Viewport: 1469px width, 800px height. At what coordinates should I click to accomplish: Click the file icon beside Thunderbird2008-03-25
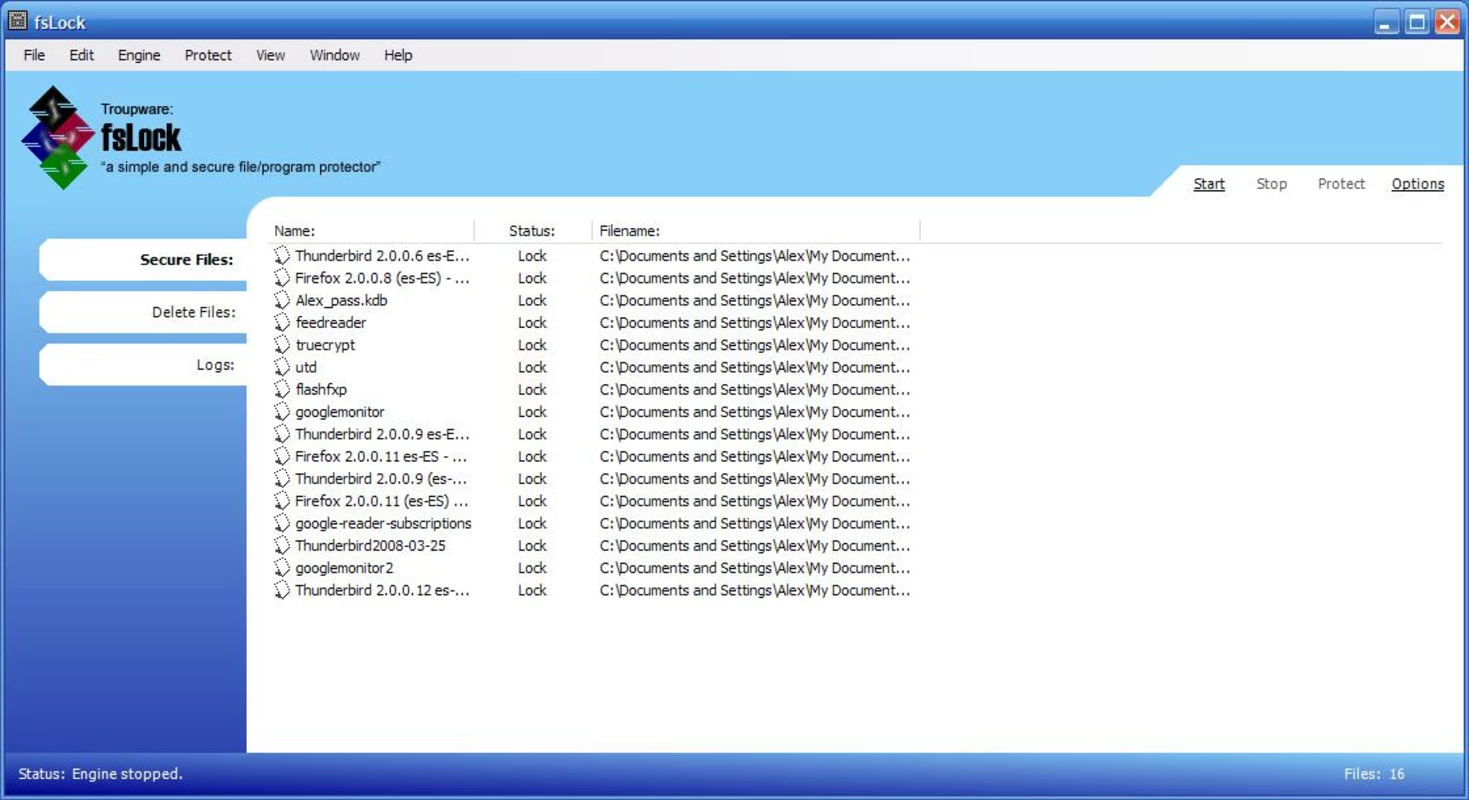pos(282,546)
